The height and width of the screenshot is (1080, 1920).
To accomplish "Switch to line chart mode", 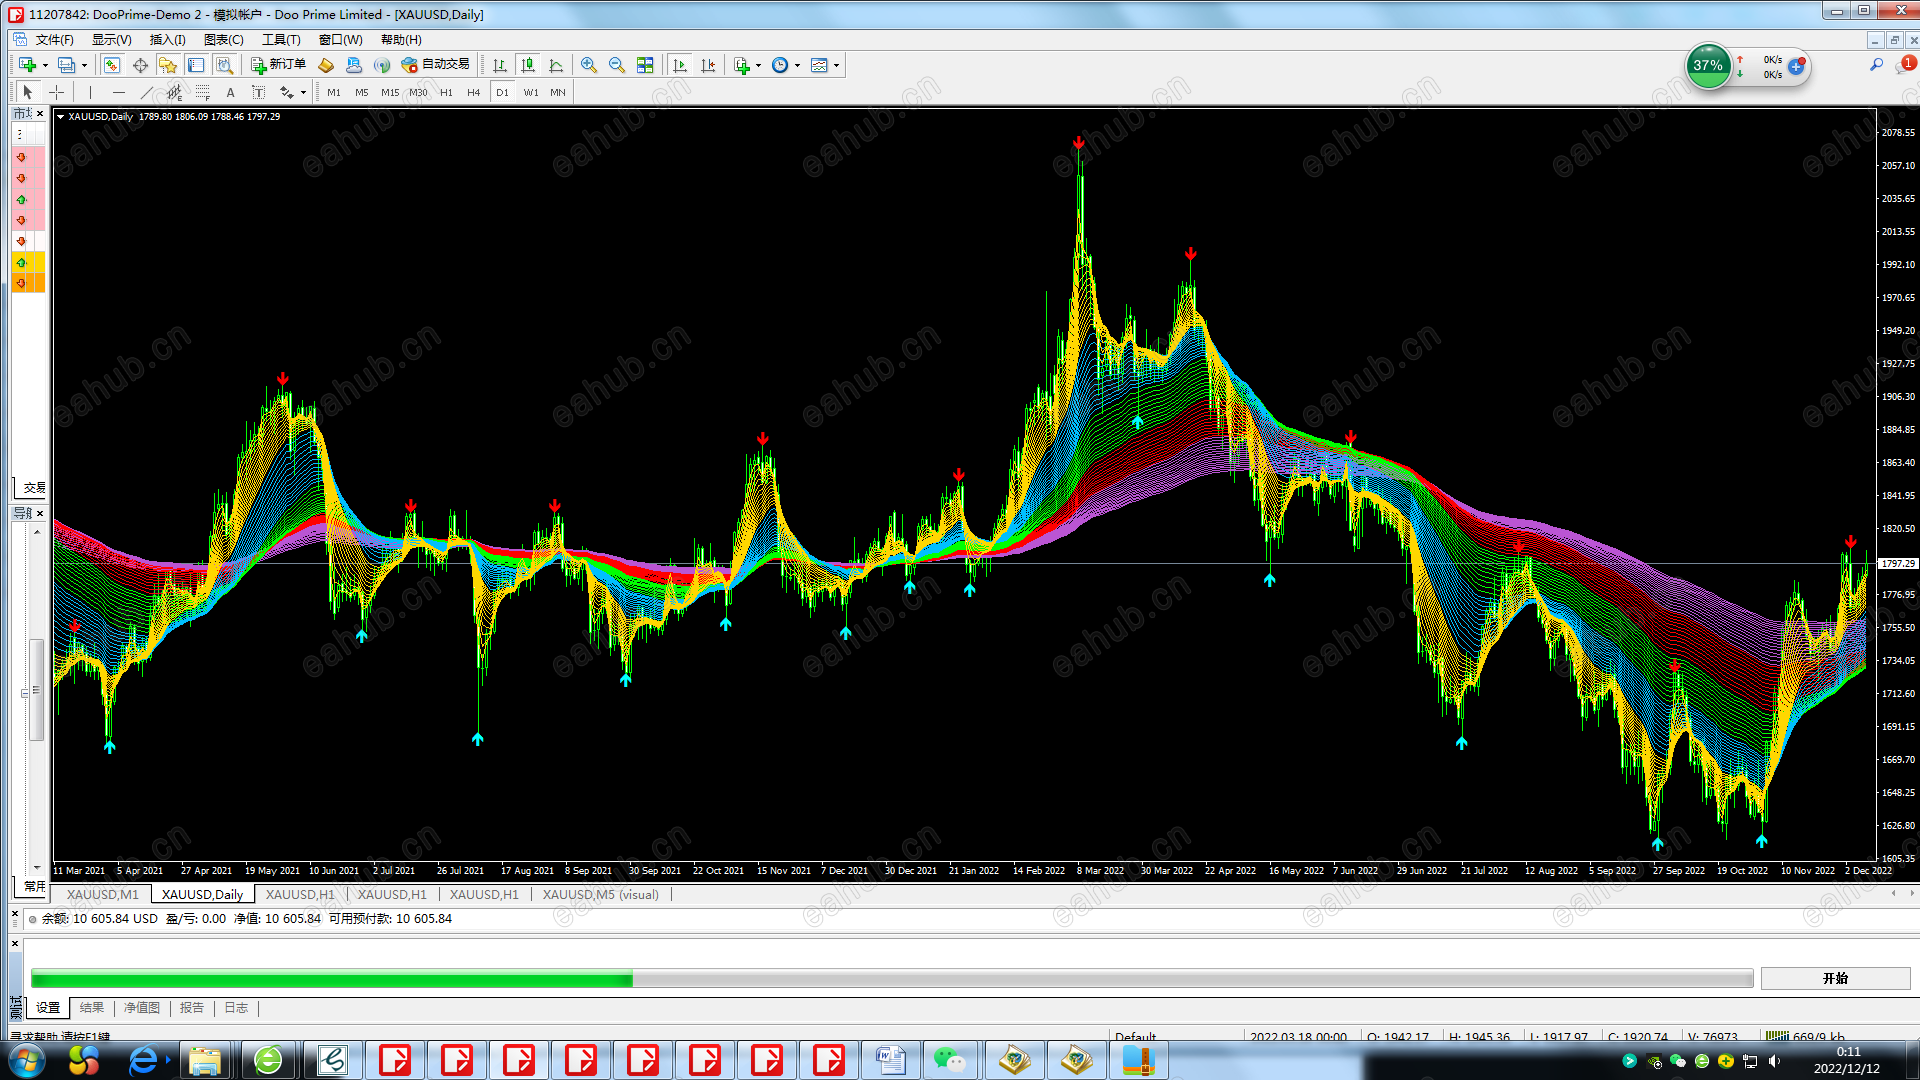I will click(556, 65).
